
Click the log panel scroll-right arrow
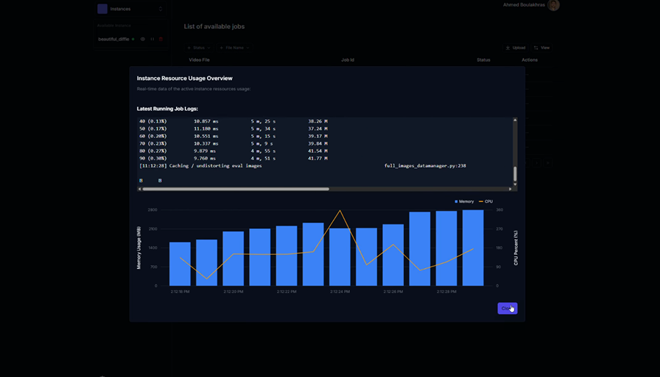coord(510,189)
